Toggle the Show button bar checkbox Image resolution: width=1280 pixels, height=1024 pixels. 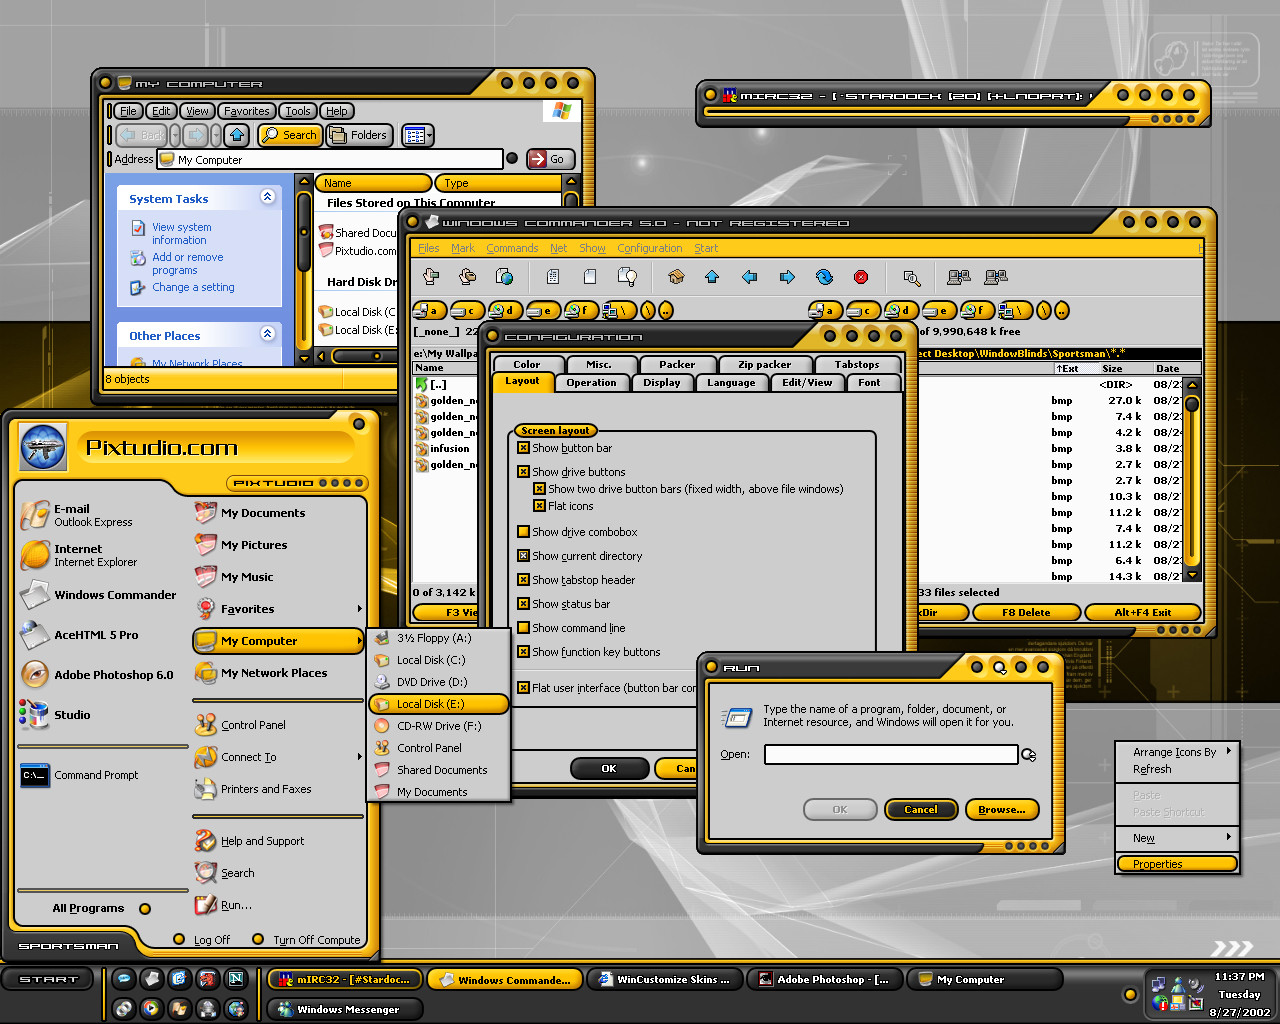(523, 448)
